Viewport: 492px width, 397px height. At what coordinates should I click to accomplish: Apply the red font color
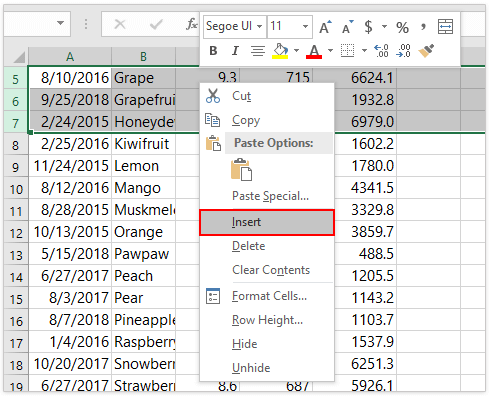[x=314, y=51]
